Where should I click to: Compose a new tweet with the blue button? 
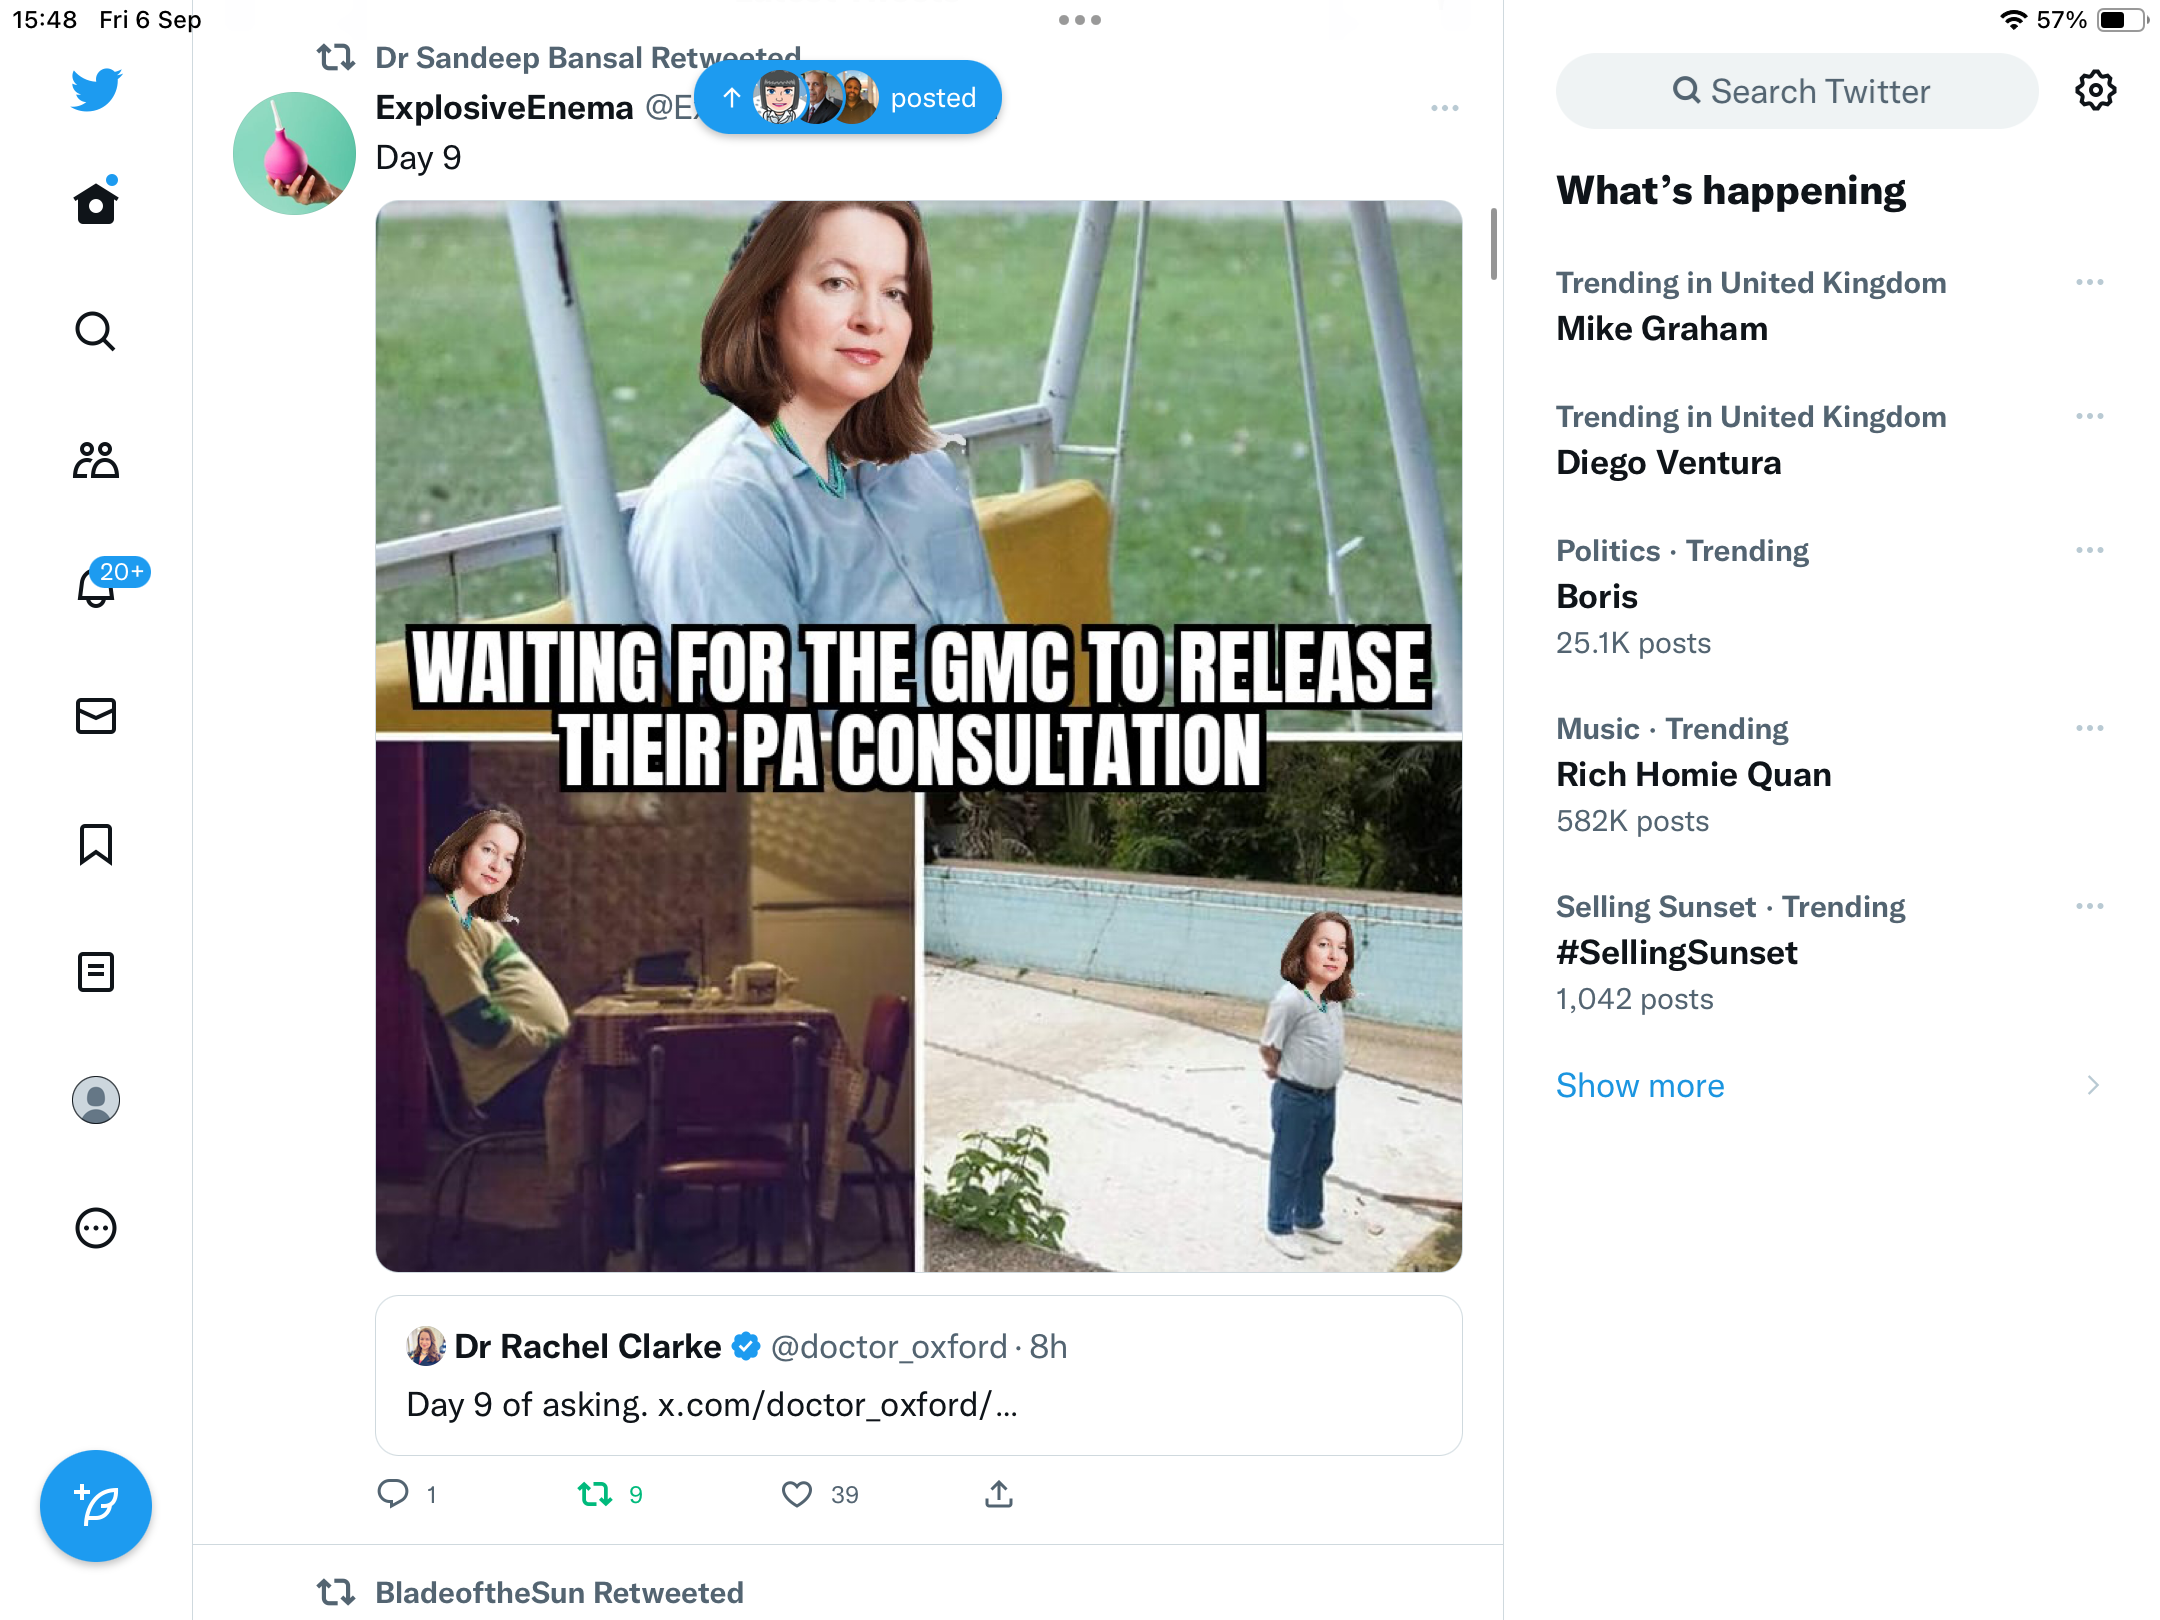click(96, 1506)
